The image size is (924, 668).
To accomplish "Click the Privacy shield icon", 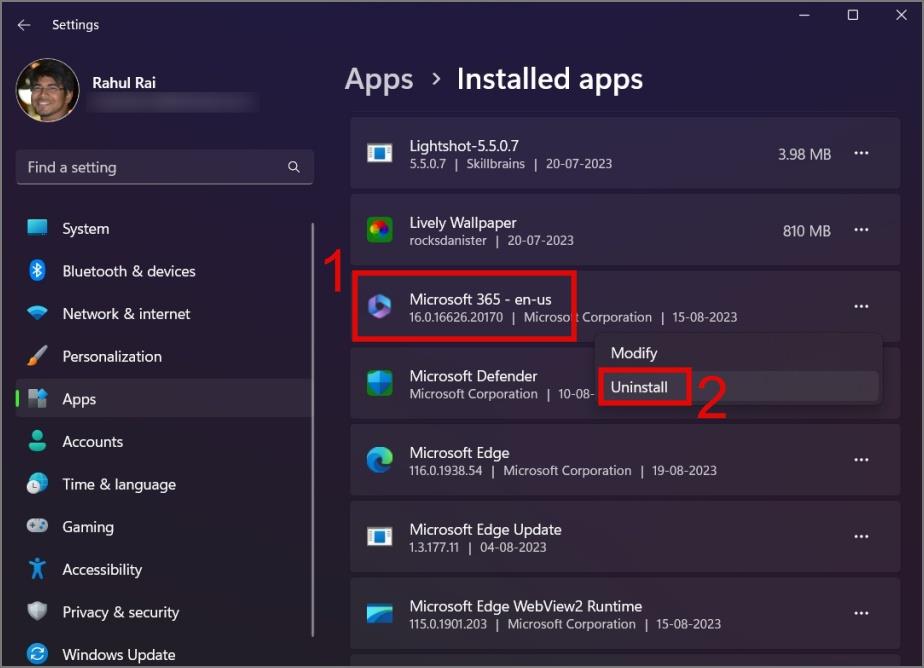I will 37,611.
